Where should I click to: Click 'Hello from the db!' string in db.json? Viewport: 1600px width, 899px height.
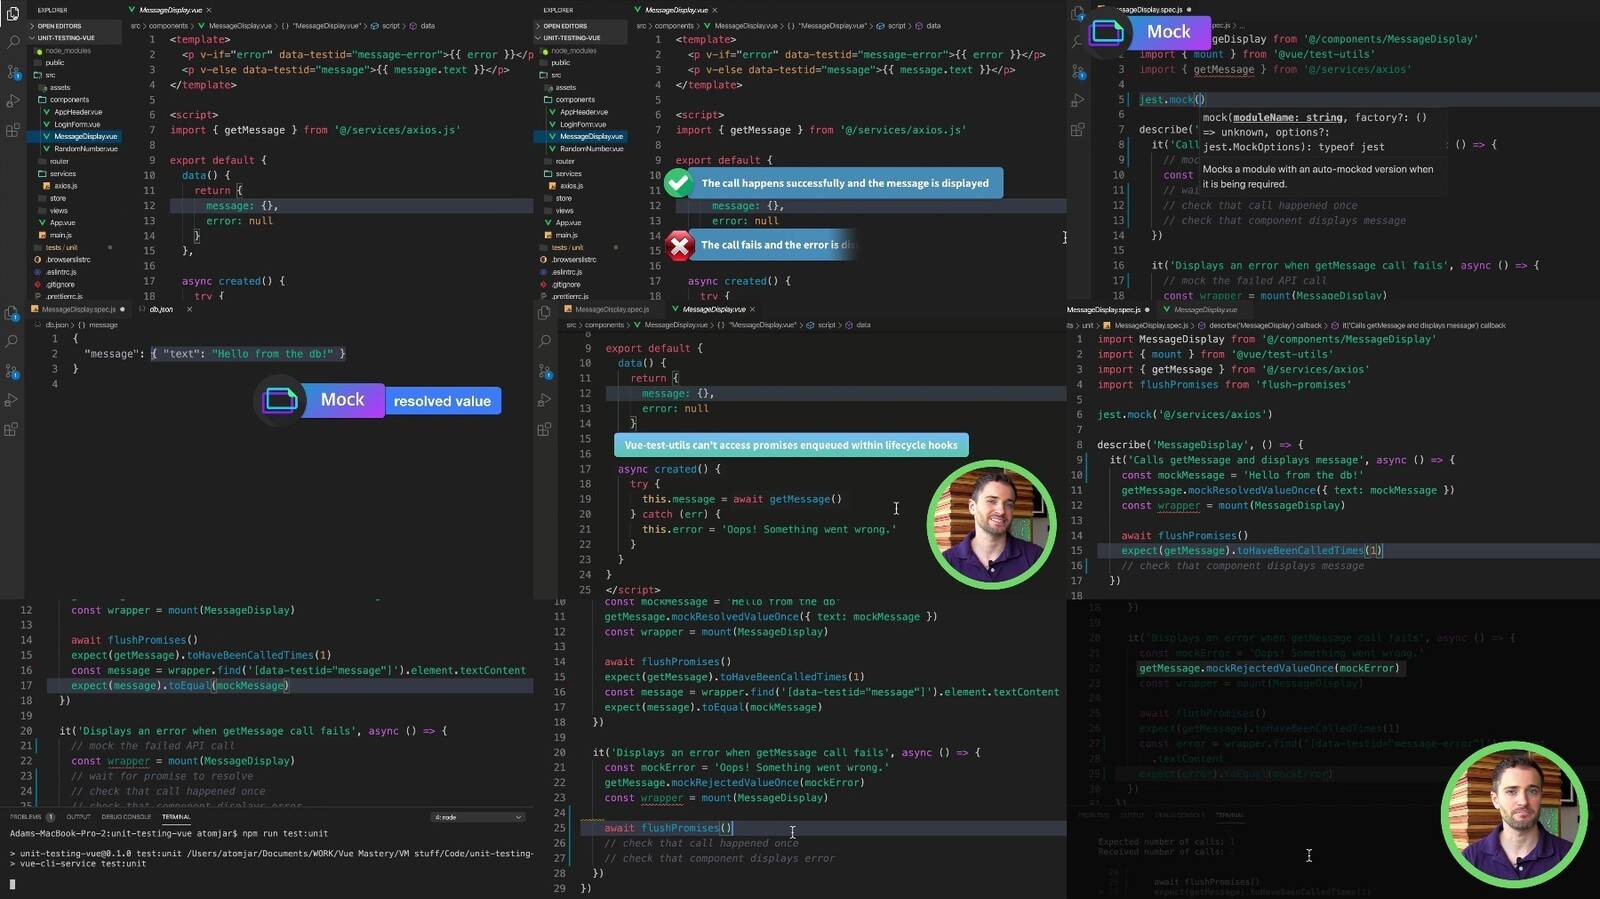click(x=272, y=353)
